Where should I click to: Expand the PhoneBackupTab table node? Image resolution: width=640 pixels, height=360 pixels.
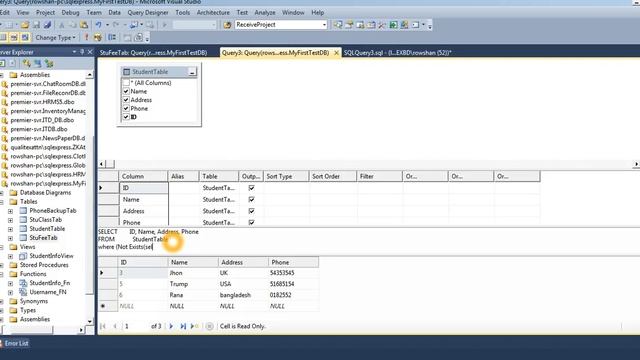[11, 211]
